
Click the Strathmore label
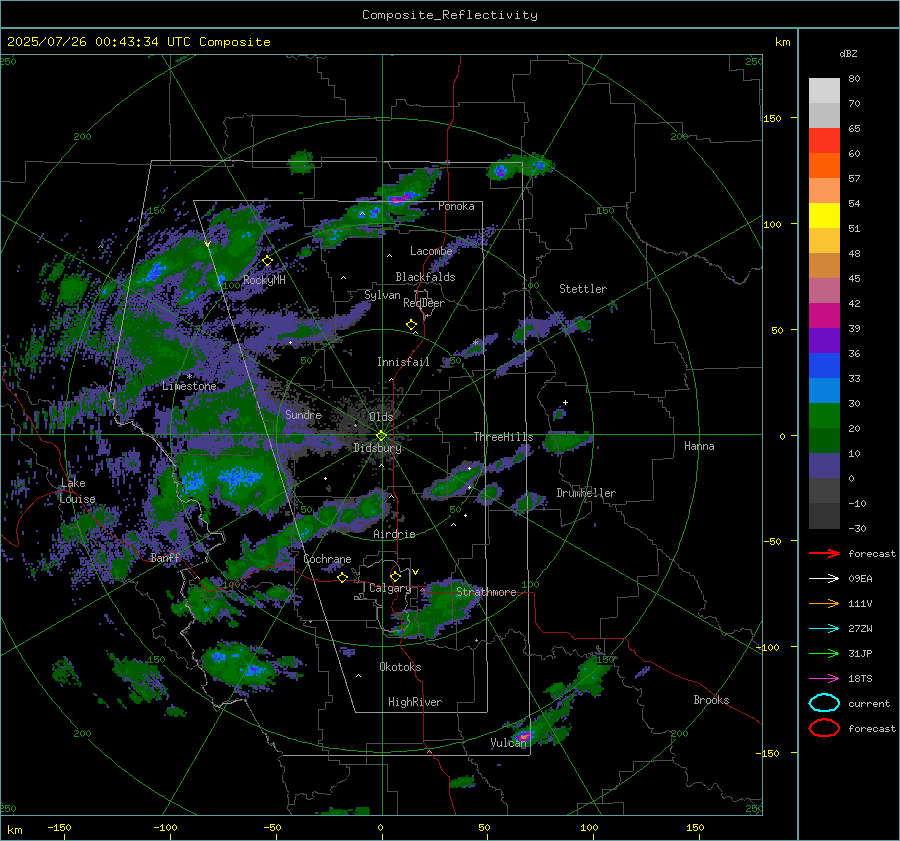pyautogui.click(x=486, y=592)
